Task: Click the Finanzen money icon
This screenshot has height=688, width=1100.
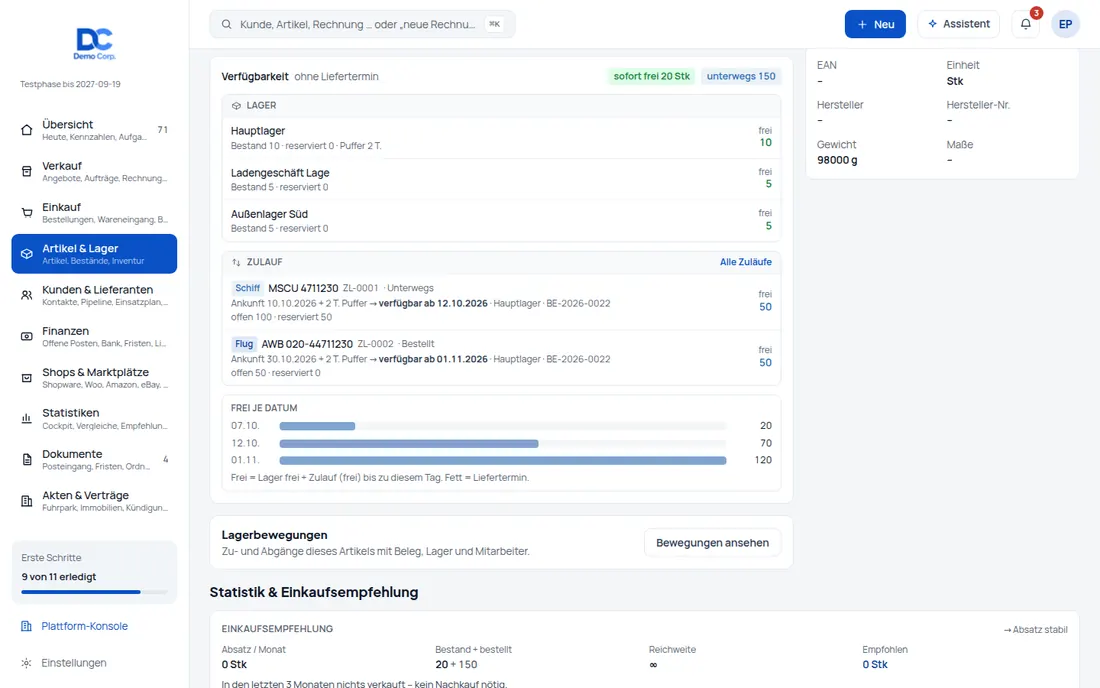Action: [27, 337]
